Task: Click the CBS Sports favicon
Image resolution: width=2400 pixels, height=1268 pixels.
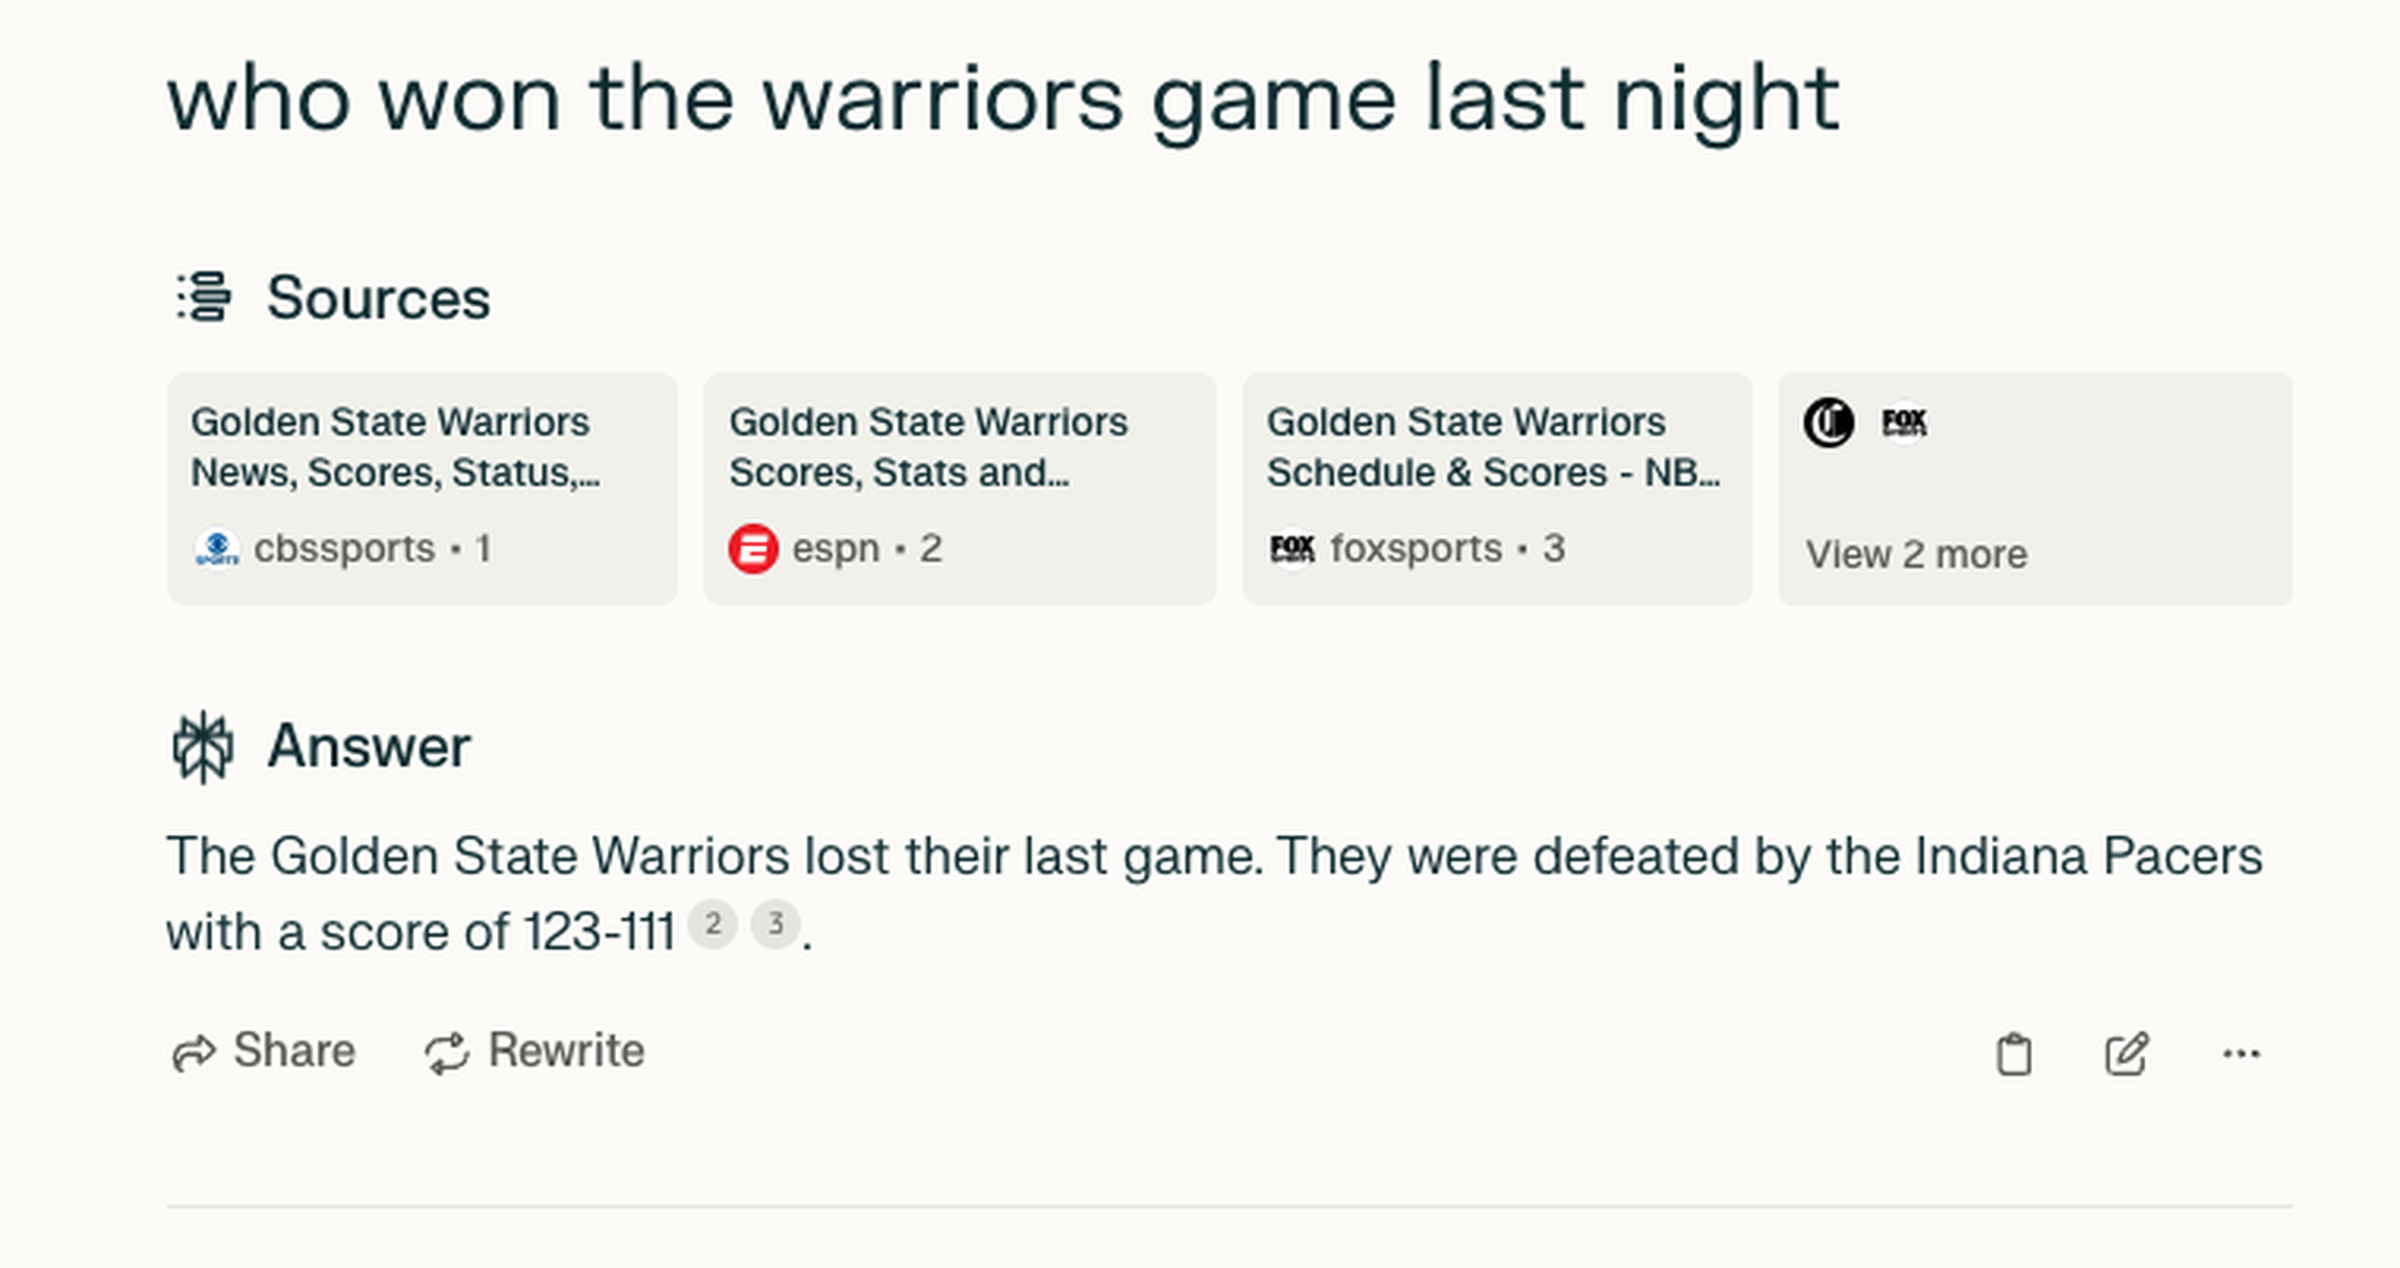Action: click(219, 547)
